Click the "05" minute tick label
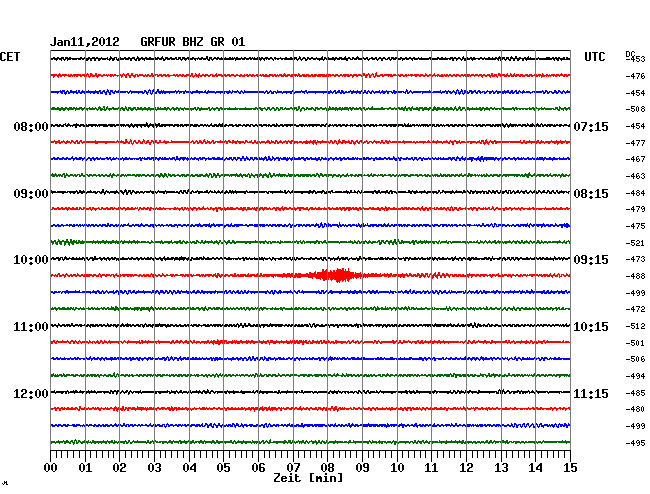This screenshot has height=494, width=650. point(223,468)
